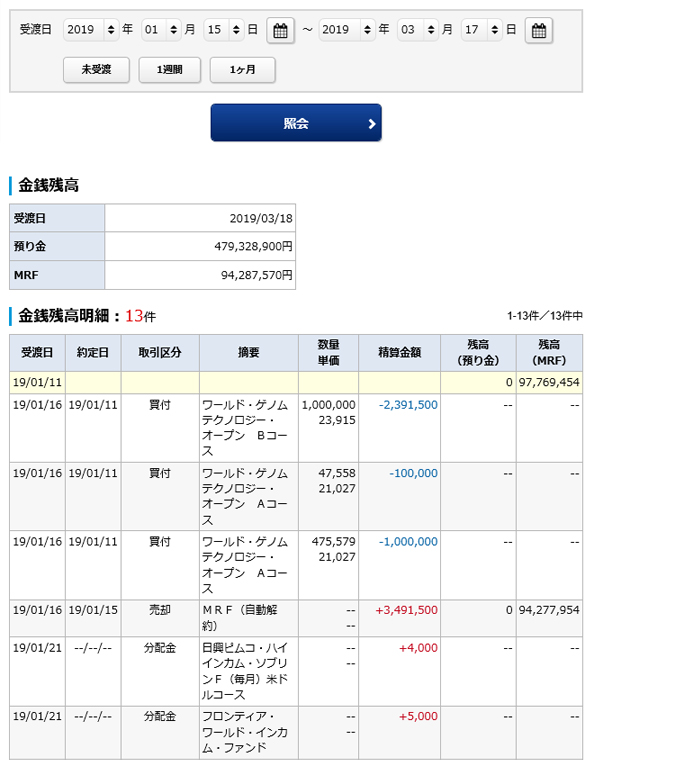Click the -100,000 settlement amount
The image size is (680, 760).
click(x=413, y=473)
